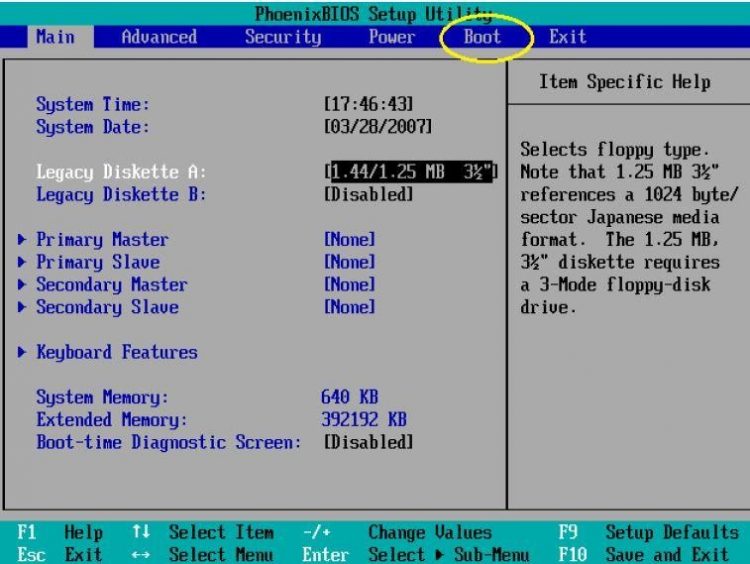Click the Legacy Diskette B label
This screenshot has height=564, width=750.
coord(121,195)
